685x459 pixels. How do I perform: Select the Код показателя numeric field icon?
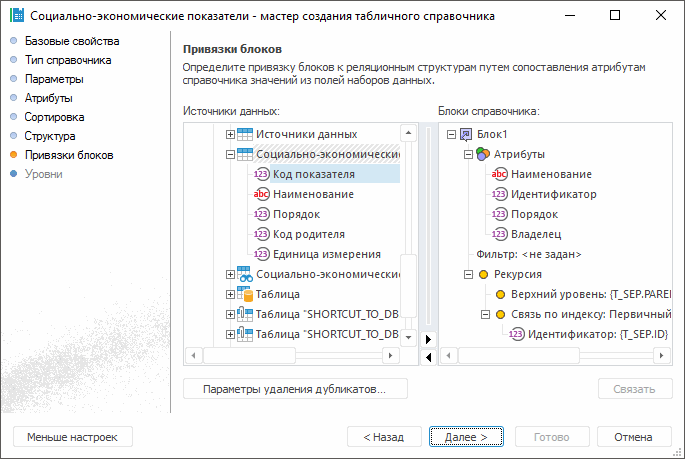pos(262,174)
